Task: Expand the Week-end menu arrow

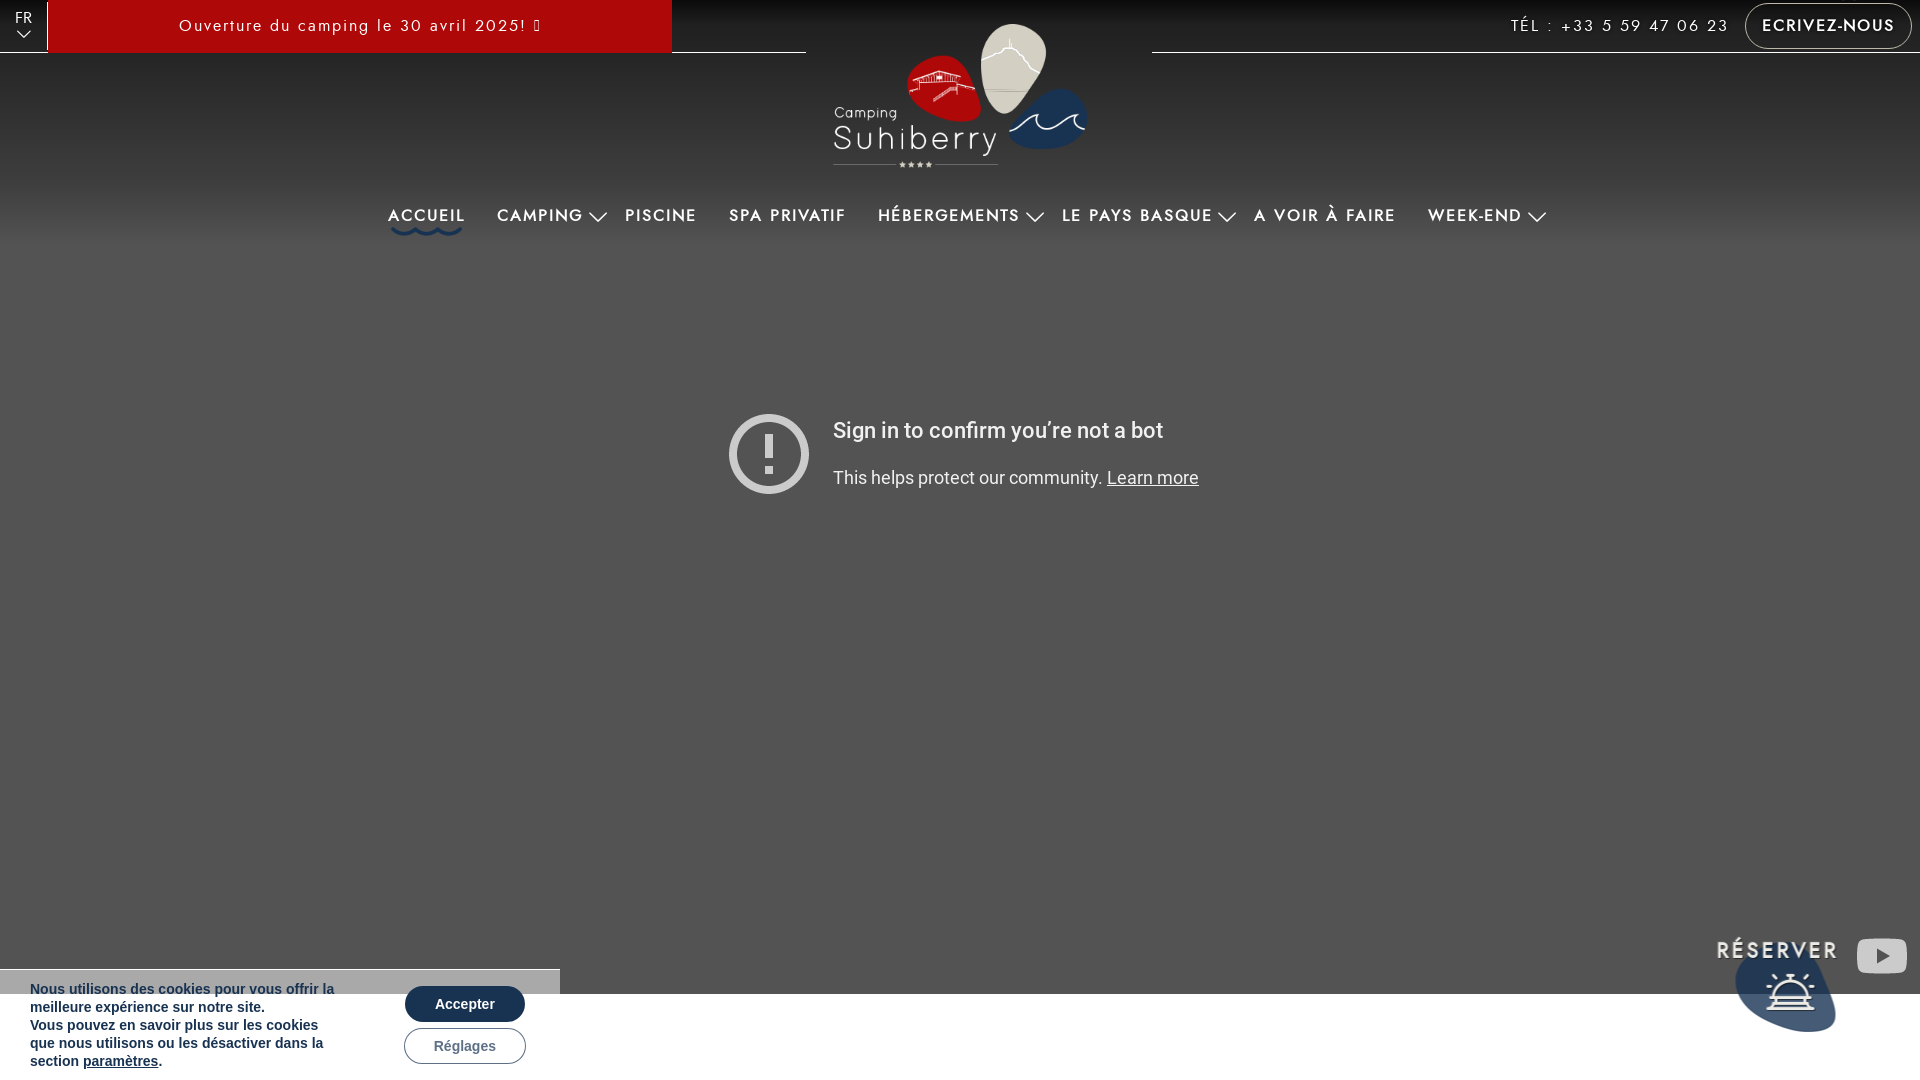Action: pos(1537,217)
